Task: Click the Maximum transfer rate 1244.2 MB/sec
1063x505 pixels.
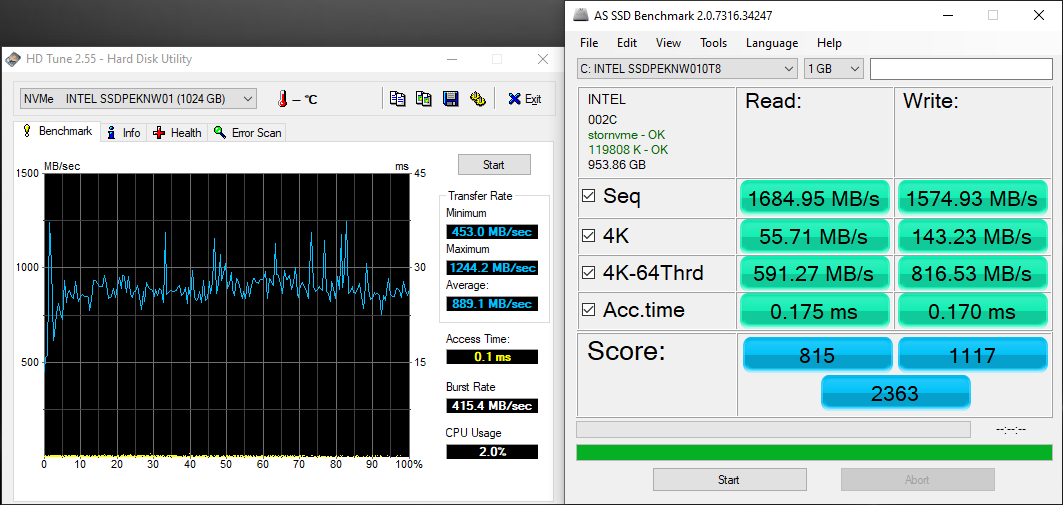Action: pyautogui.click(x=492, y=268)
